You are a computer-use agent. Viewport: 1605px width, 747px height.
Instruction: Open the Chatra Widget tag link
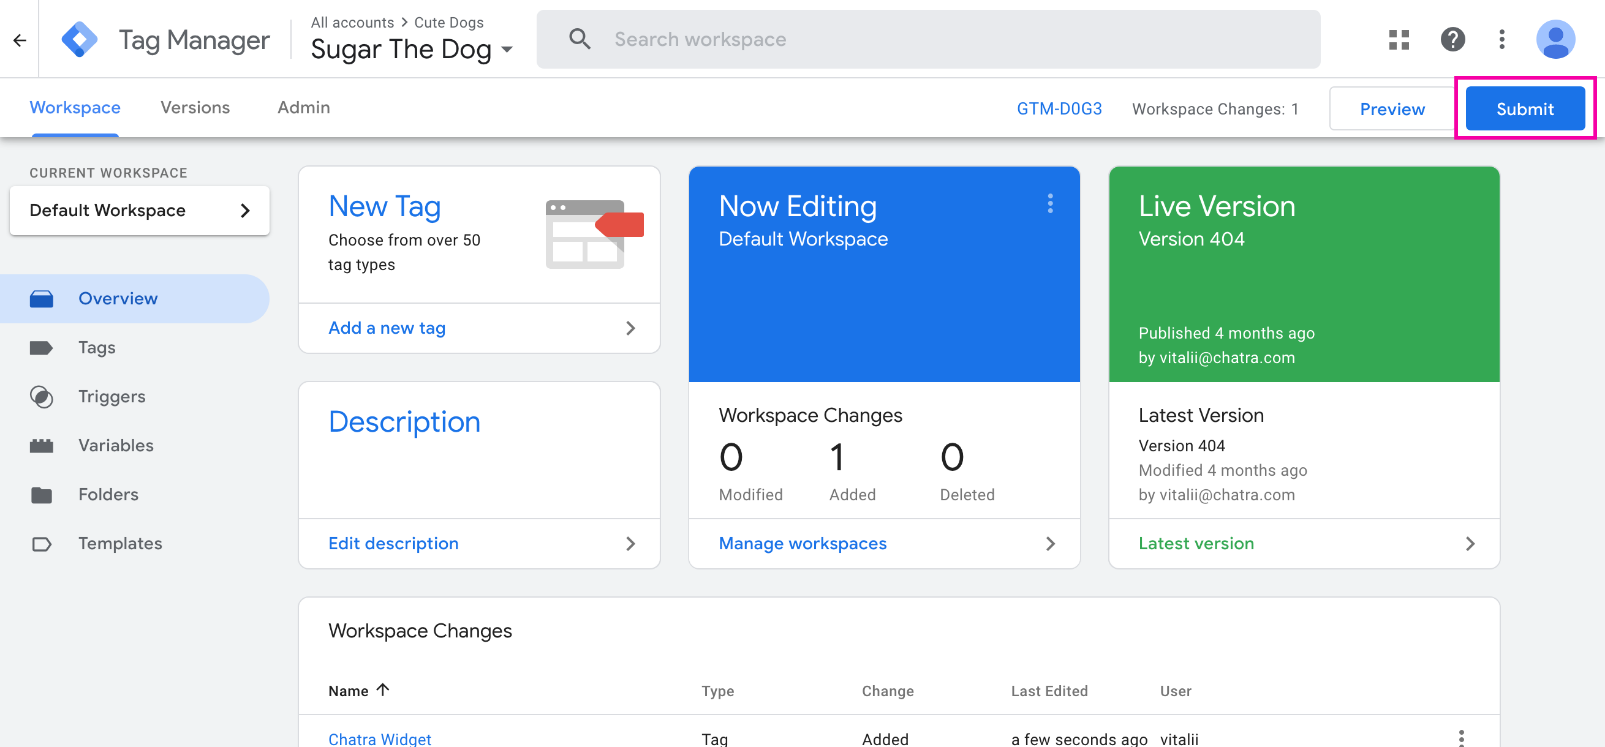click(380, 739)
